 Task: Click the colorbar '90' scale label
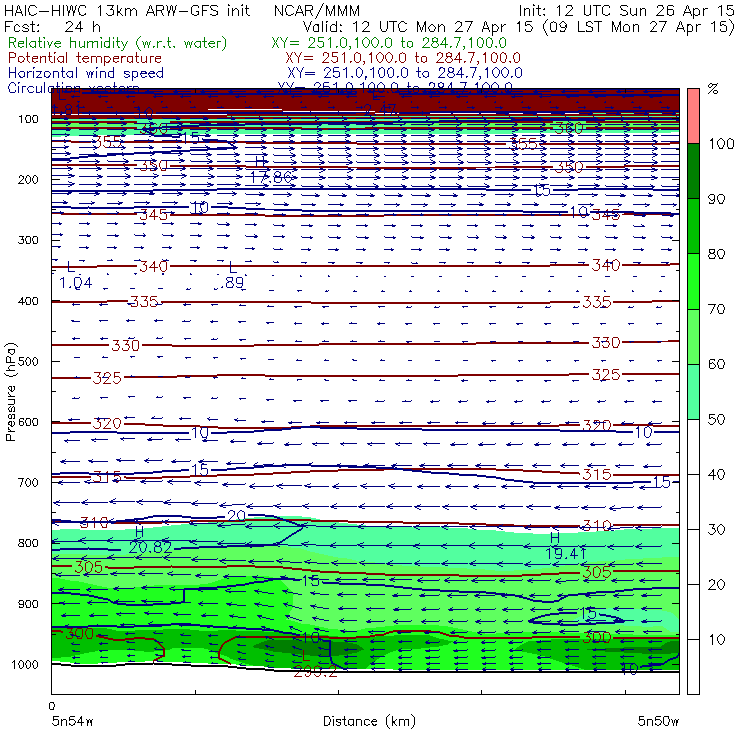pyautogui.click(x=716, y=199)
